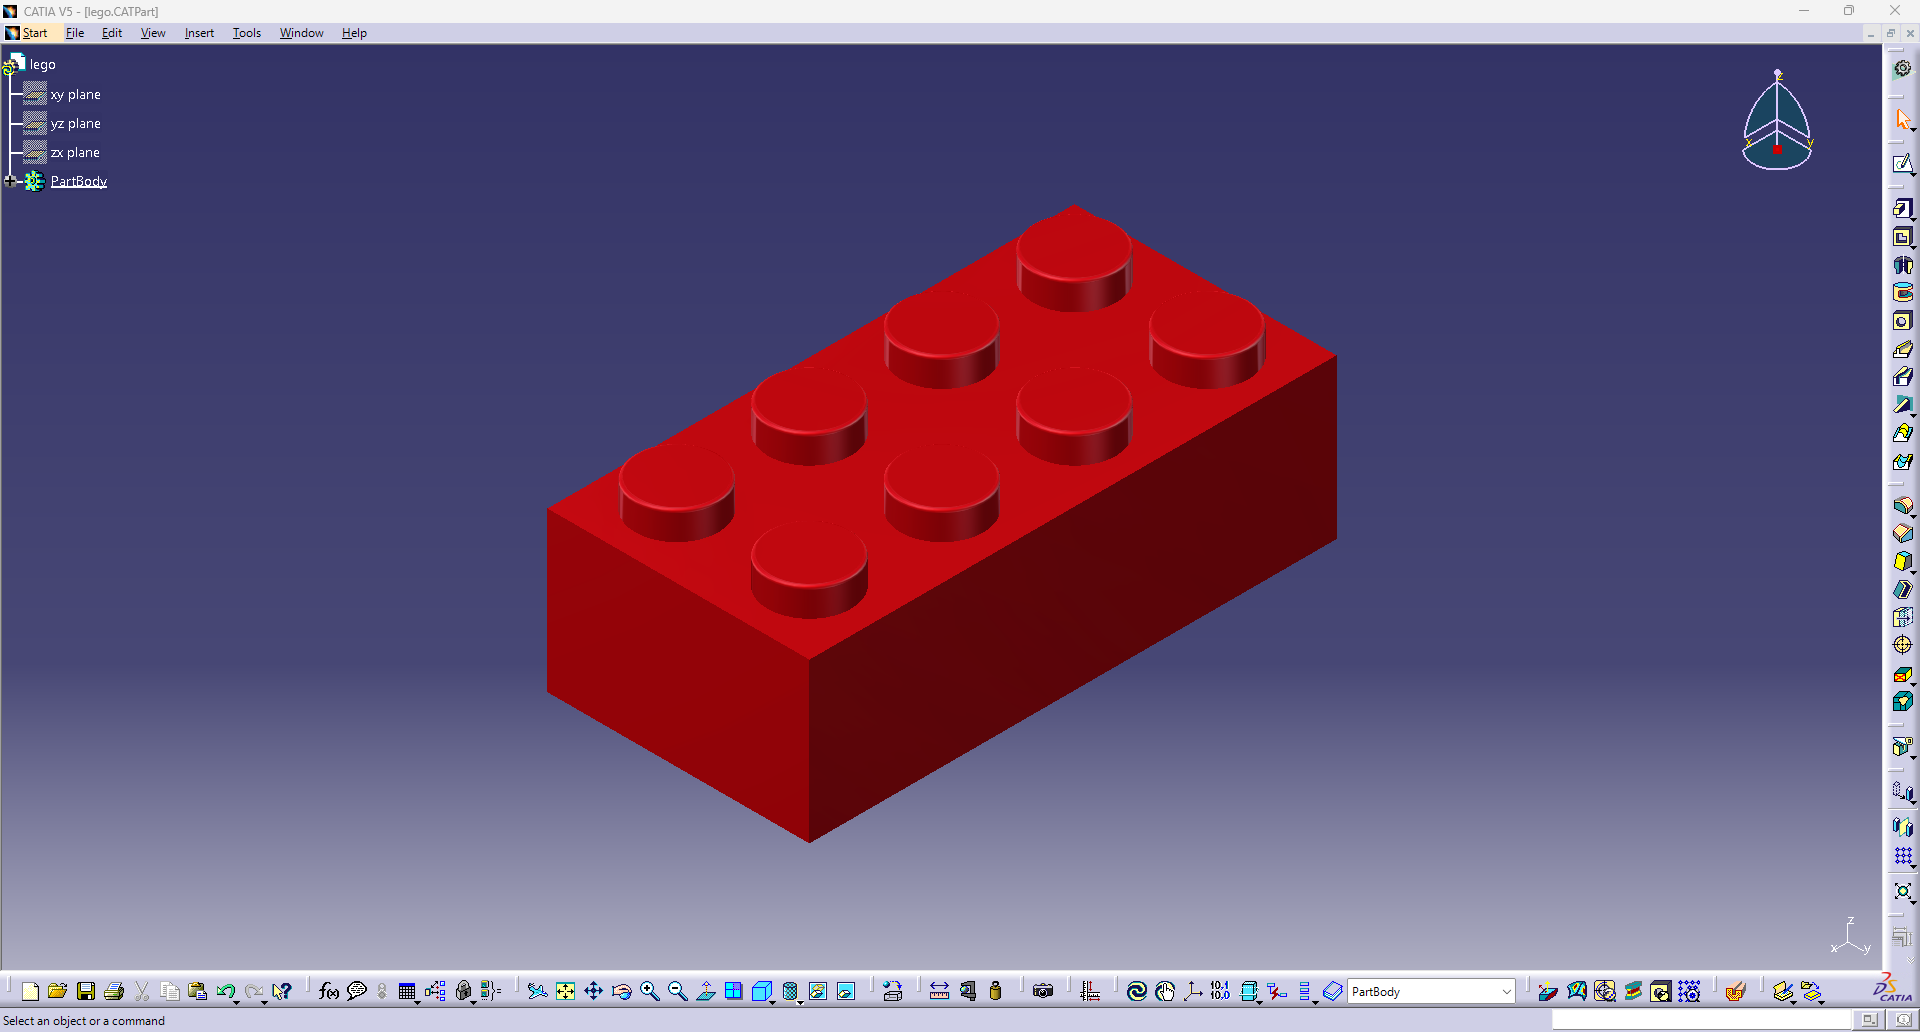The height and width of the screenshot is (1032, 1920).
Task: Undo the last action
Action: pyautogui.click(x=225, y=991)
